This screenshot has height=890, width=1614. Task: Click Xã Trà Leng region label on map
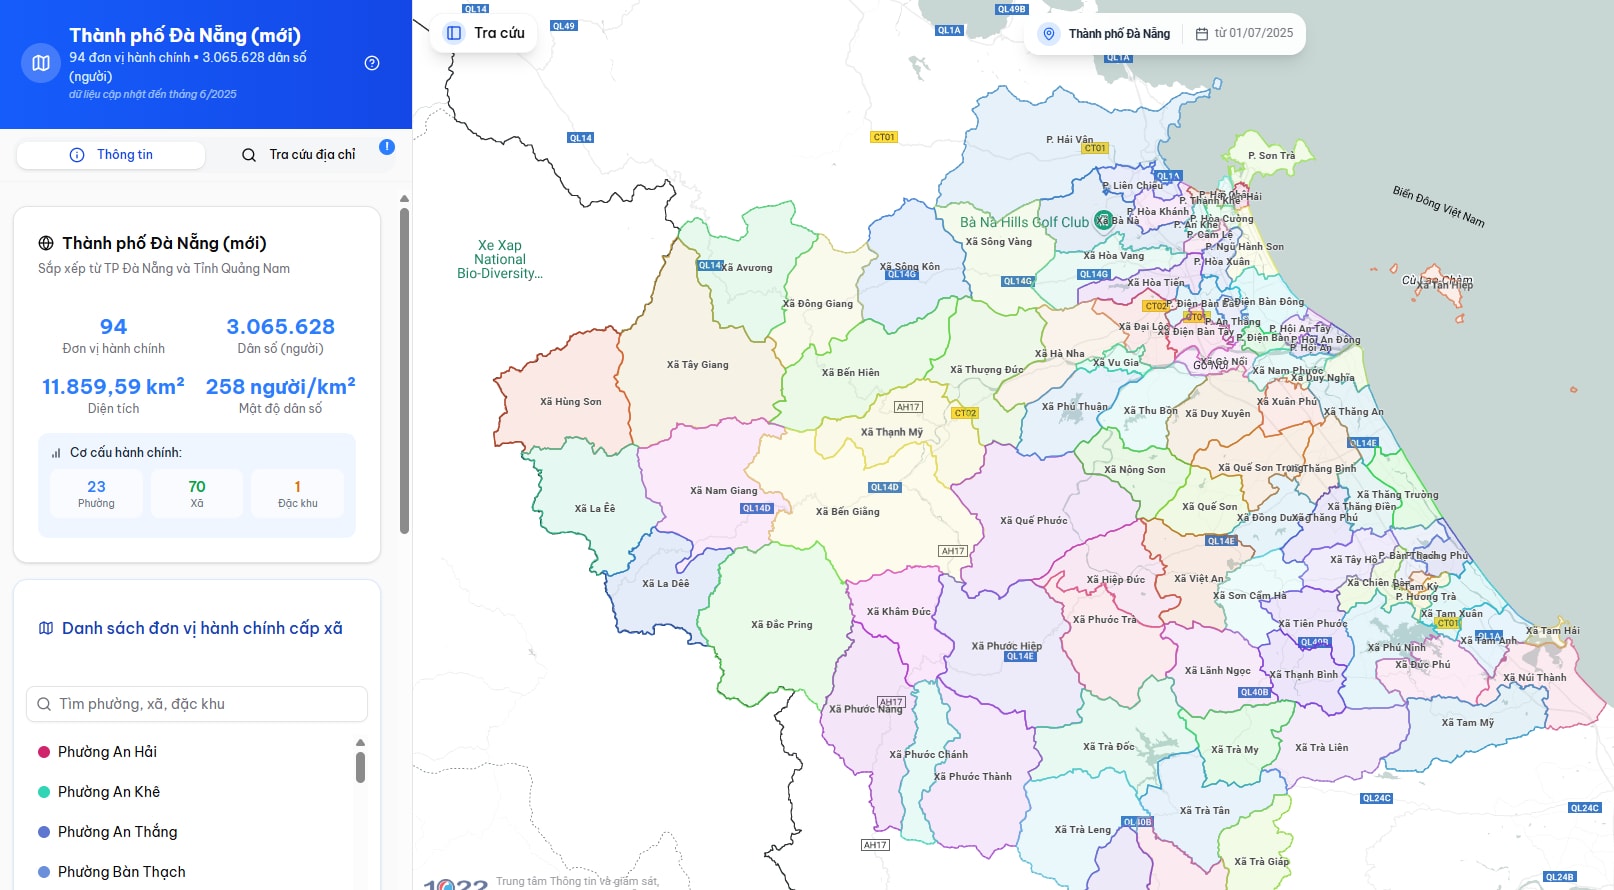(1083, 830)
